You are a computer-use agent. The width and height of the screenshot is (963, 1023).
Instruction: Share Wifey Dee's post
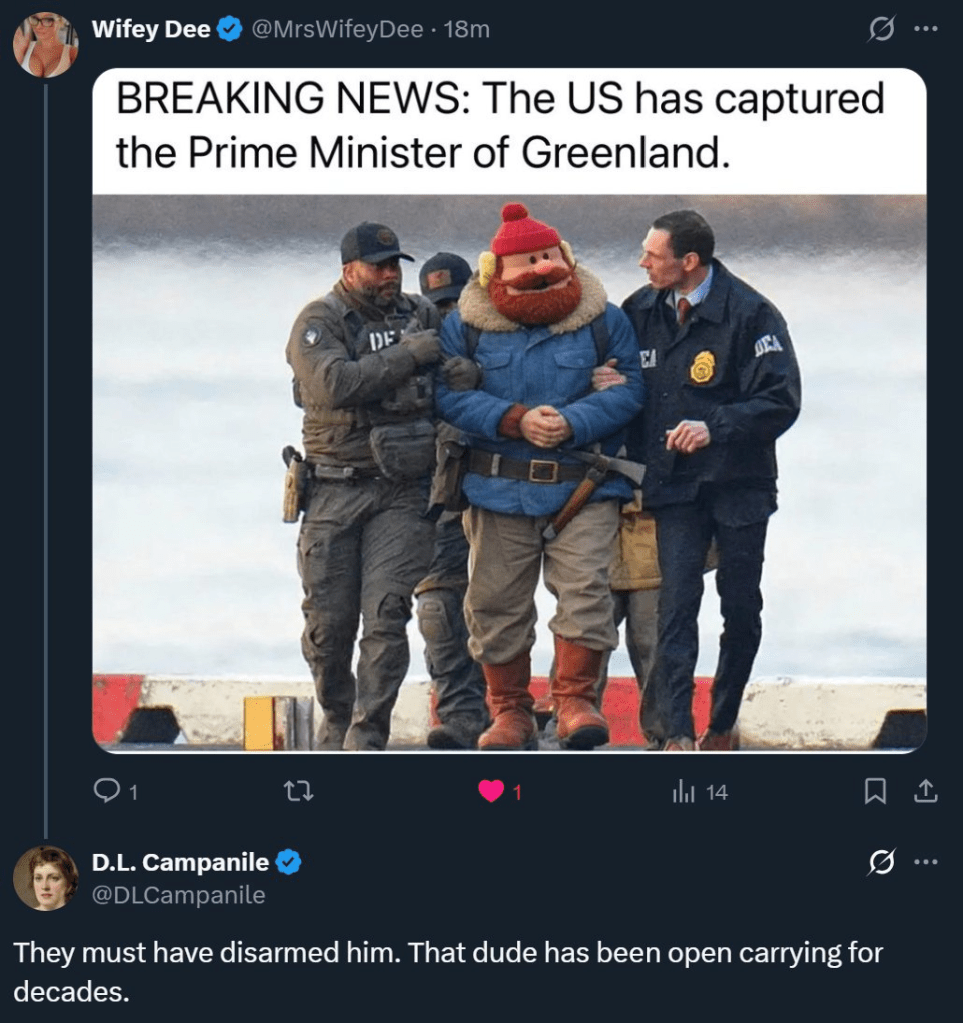point(926,791)
